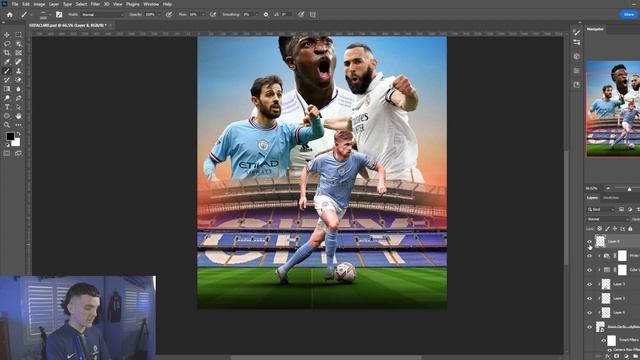Toggle symmetry paint options
Screen dimensions: 640x360
click(x=313, y=14)
